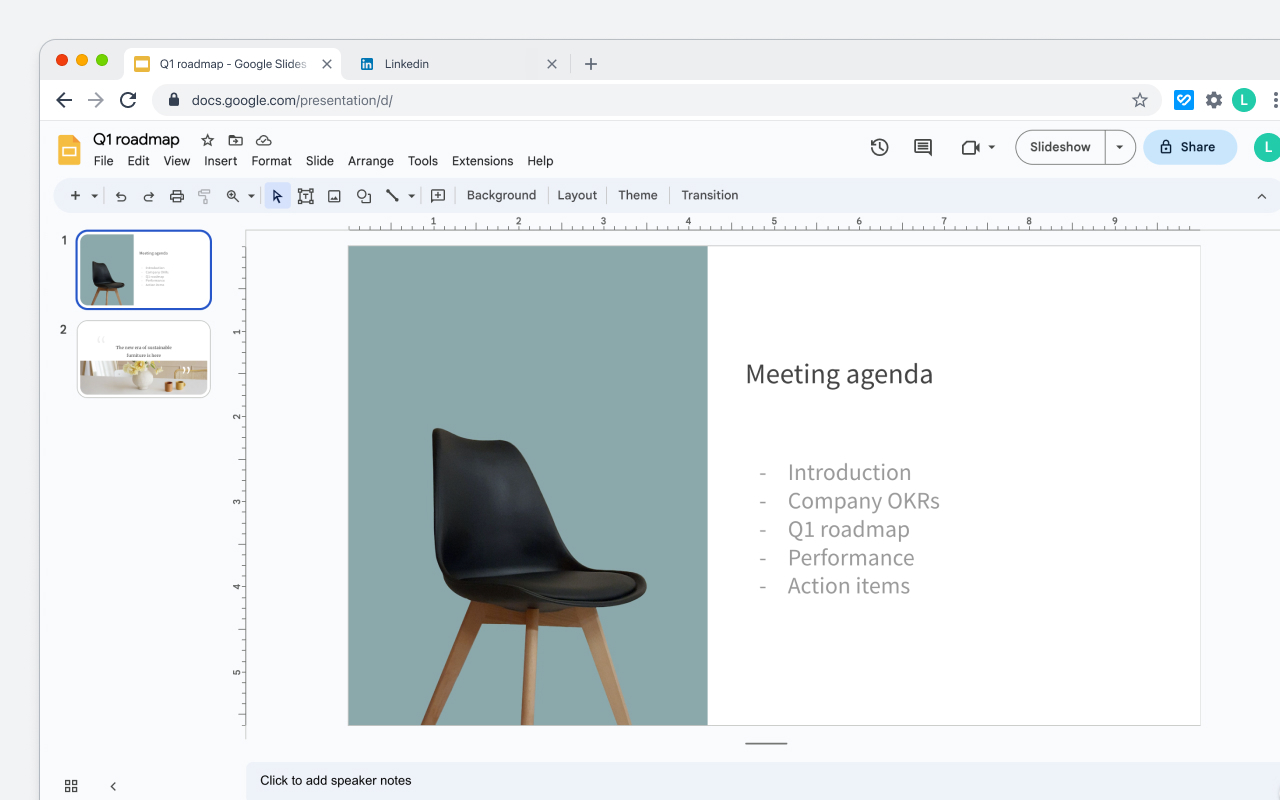Add a comment from the toolbar
This screenshot has width=1280, height=800.
[x=438, y=196]
